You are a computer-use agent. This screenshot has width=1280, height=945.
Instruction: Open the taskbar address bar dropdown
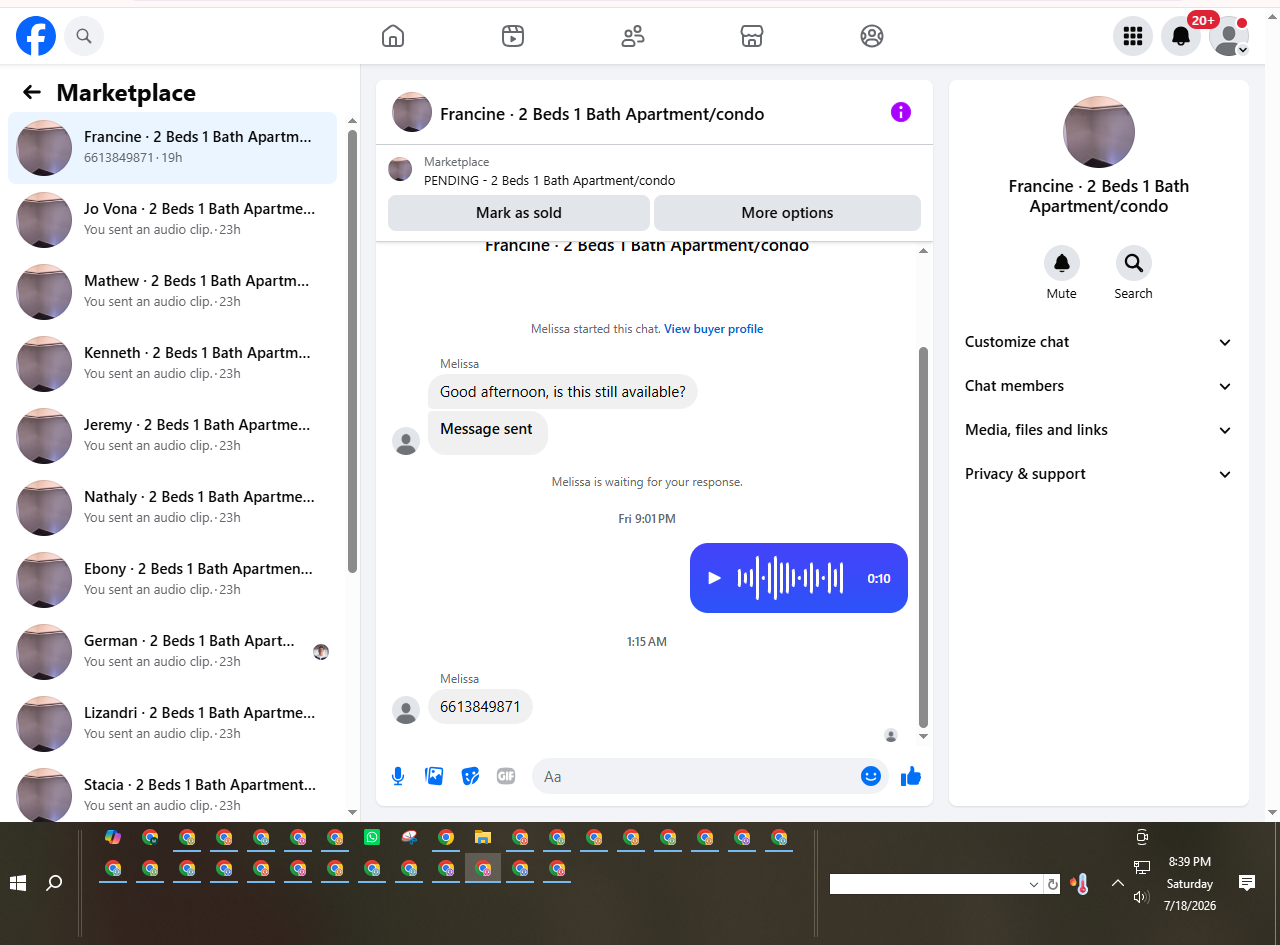(x=1034, y=884)
